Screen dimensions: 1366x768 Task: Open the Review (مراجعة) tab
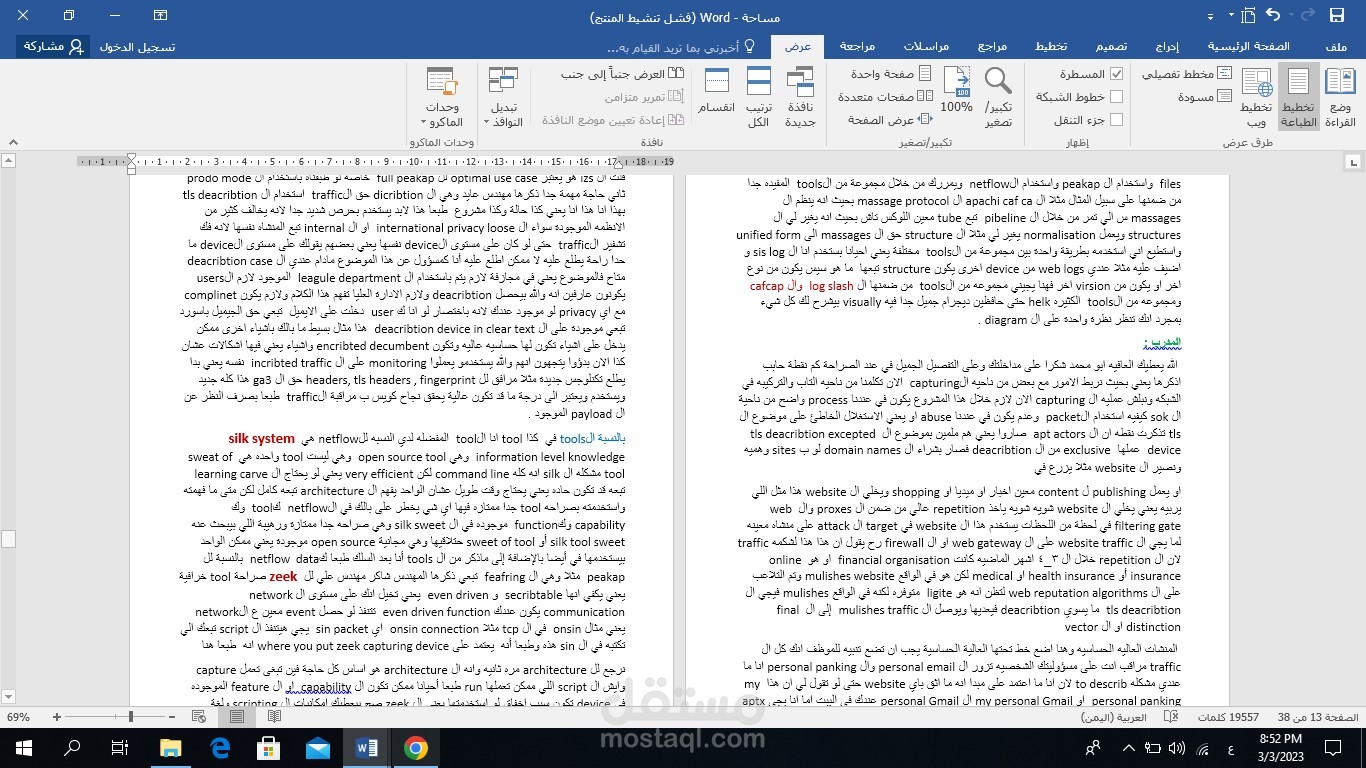coord(857,46)
